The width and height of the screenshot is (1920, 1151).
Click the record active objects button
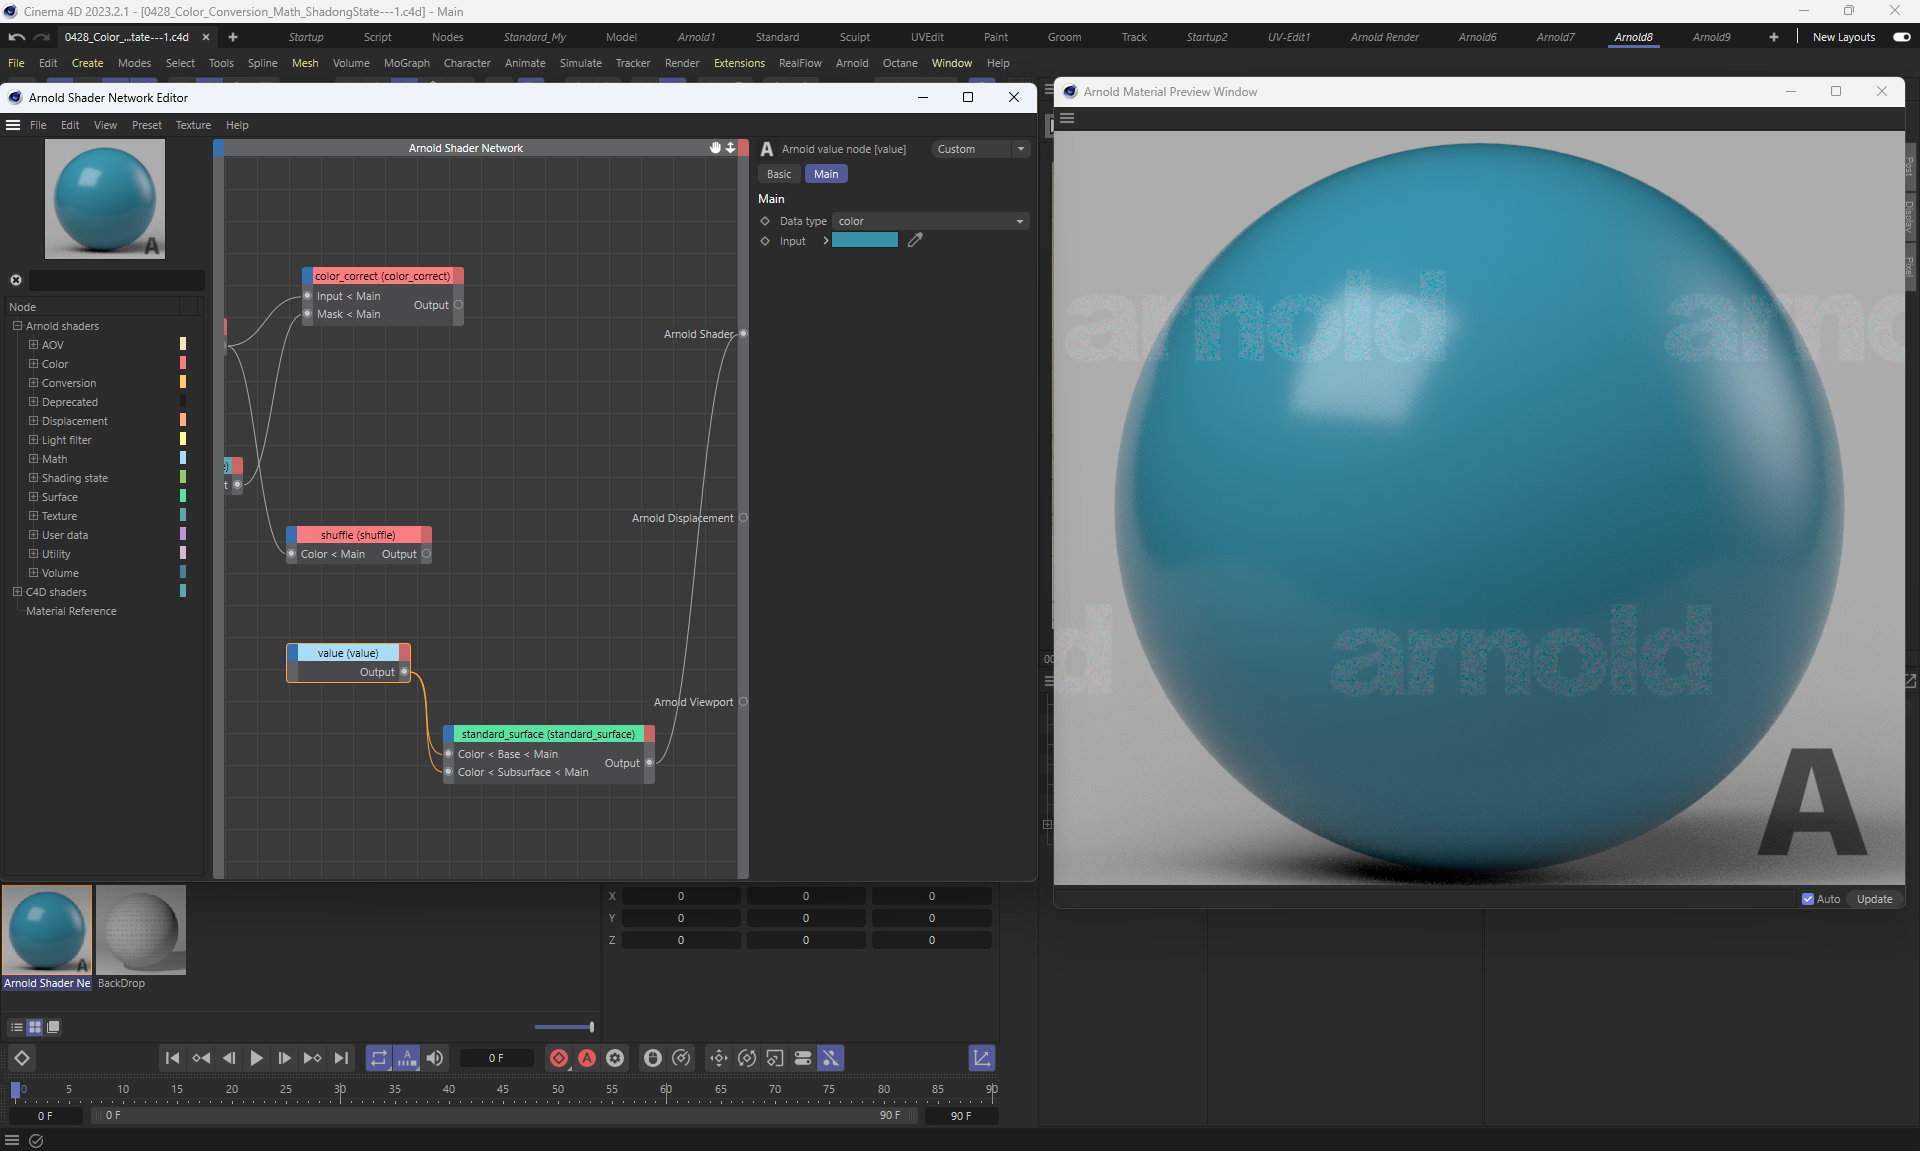pos(559,1058)
